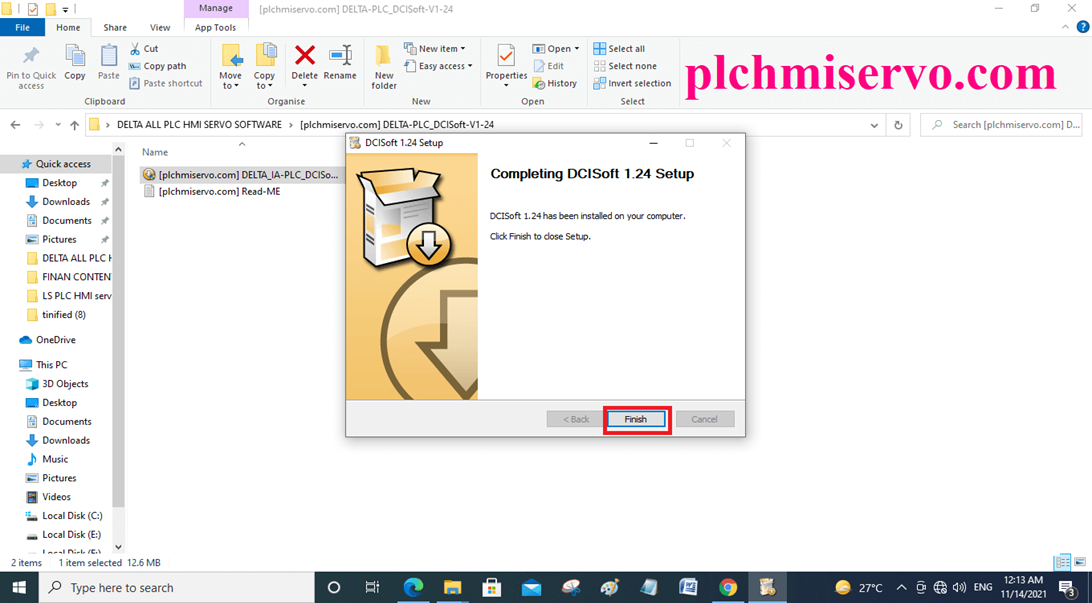1092x603 pixels.
Task: Click Cancel in the DCISoft Setup dialog
Action: click(704, 419)
